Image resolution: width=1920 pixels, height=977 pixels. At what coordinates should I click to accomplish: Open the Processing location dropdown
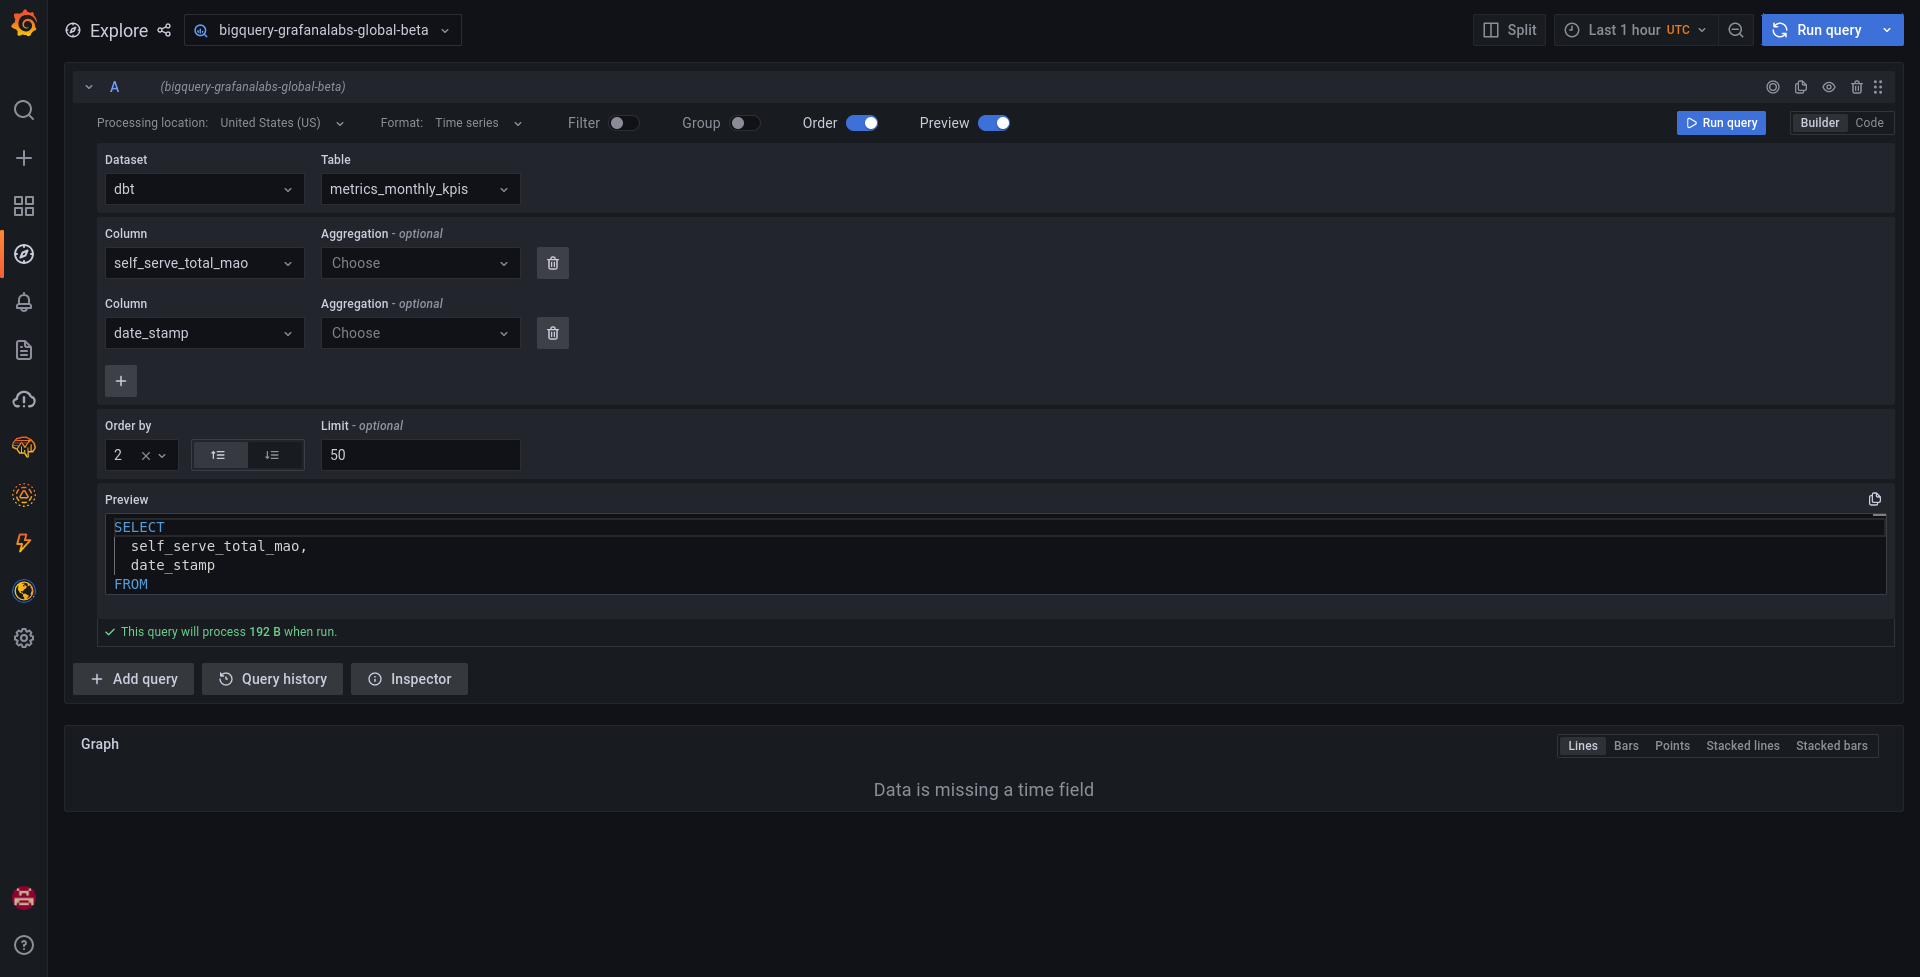(282, 123)
